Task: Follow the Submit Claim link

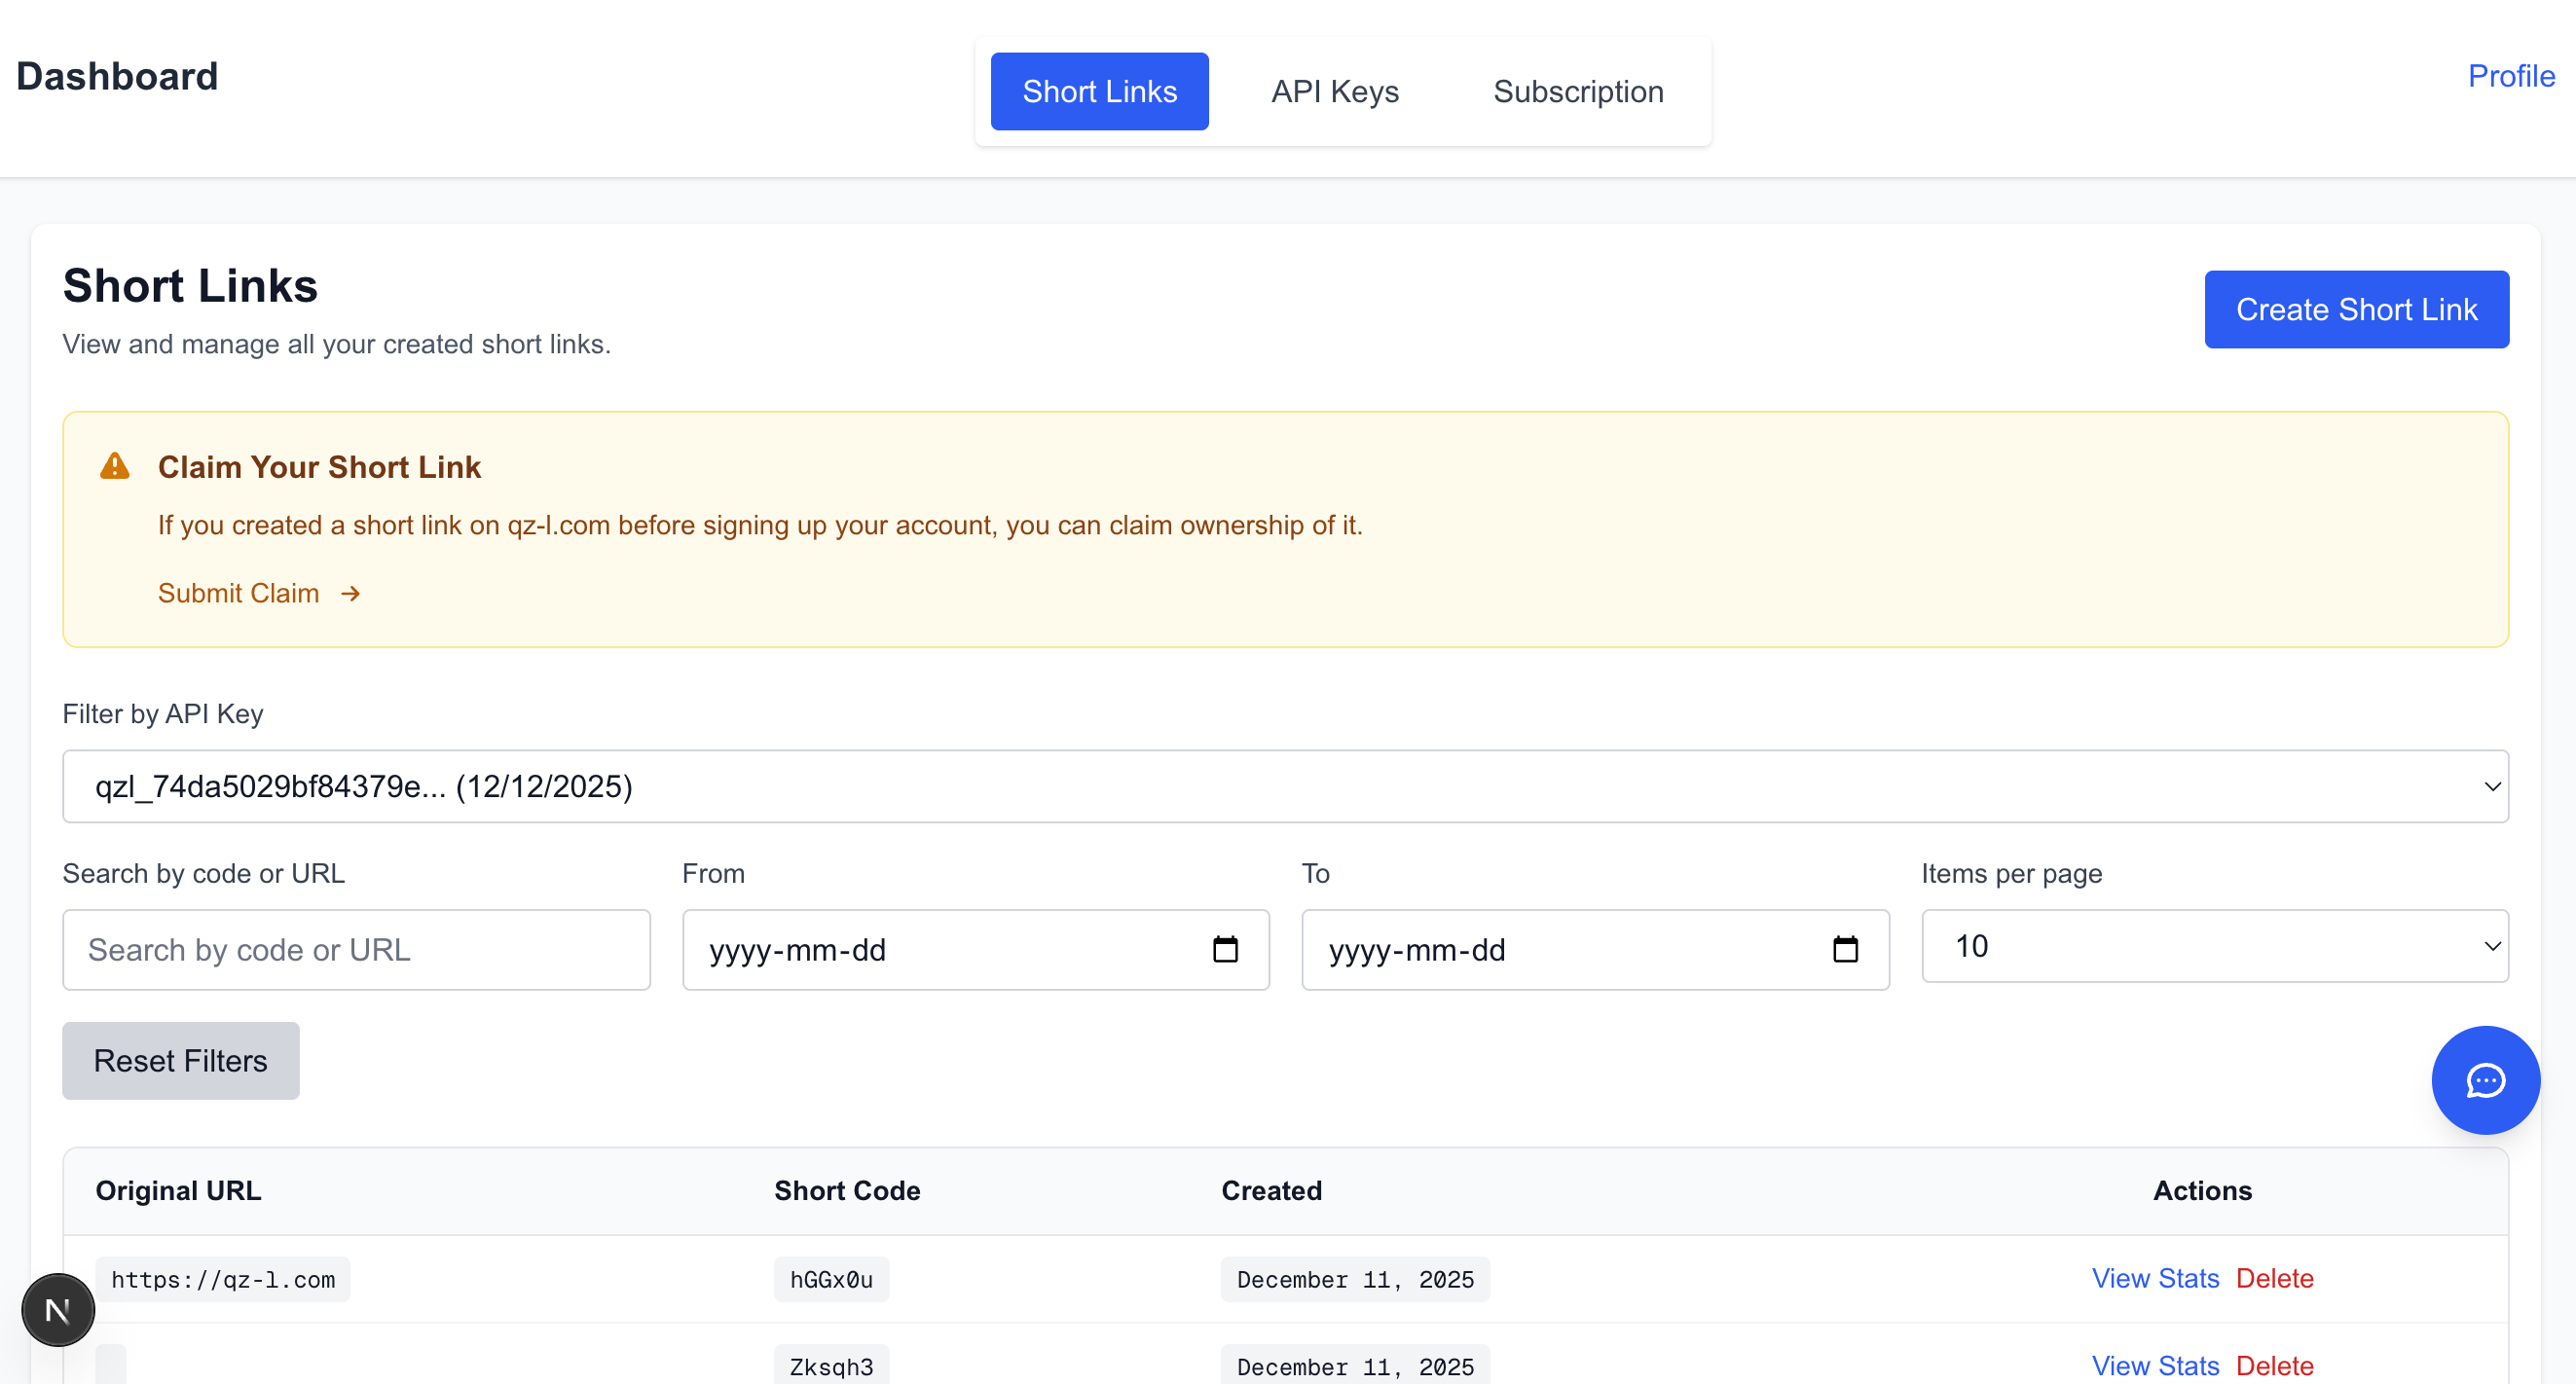Action: pos(239,594)
